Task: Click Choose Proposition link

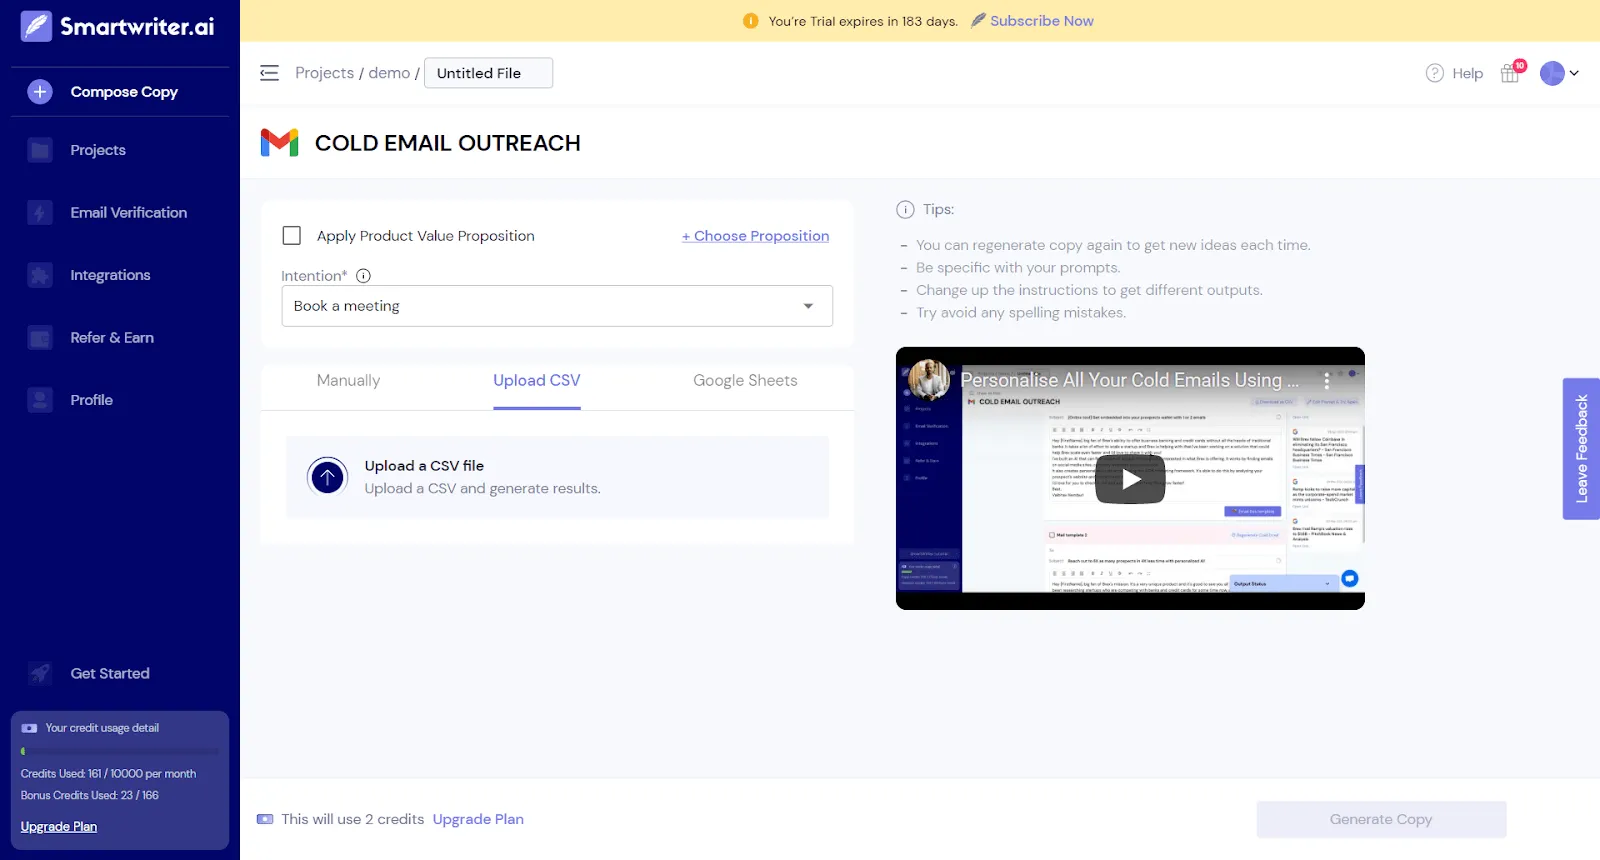Action: (x=755, y=236)
